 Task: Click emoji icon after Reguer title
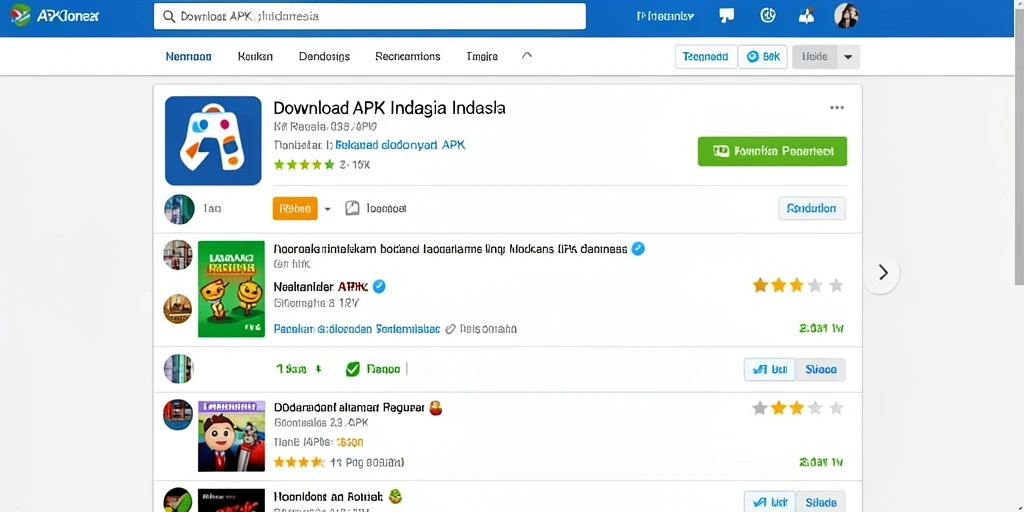pyautogui.click(x=436, y=409)
